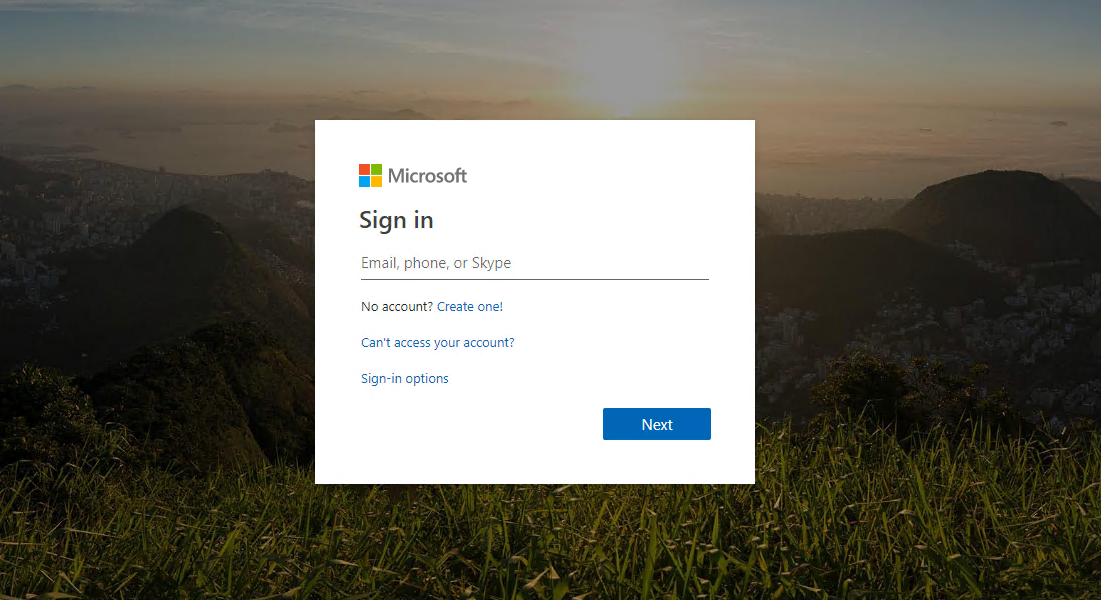Open the Create one! account link
Screen dimensions: 1101x600
(470, 306)
